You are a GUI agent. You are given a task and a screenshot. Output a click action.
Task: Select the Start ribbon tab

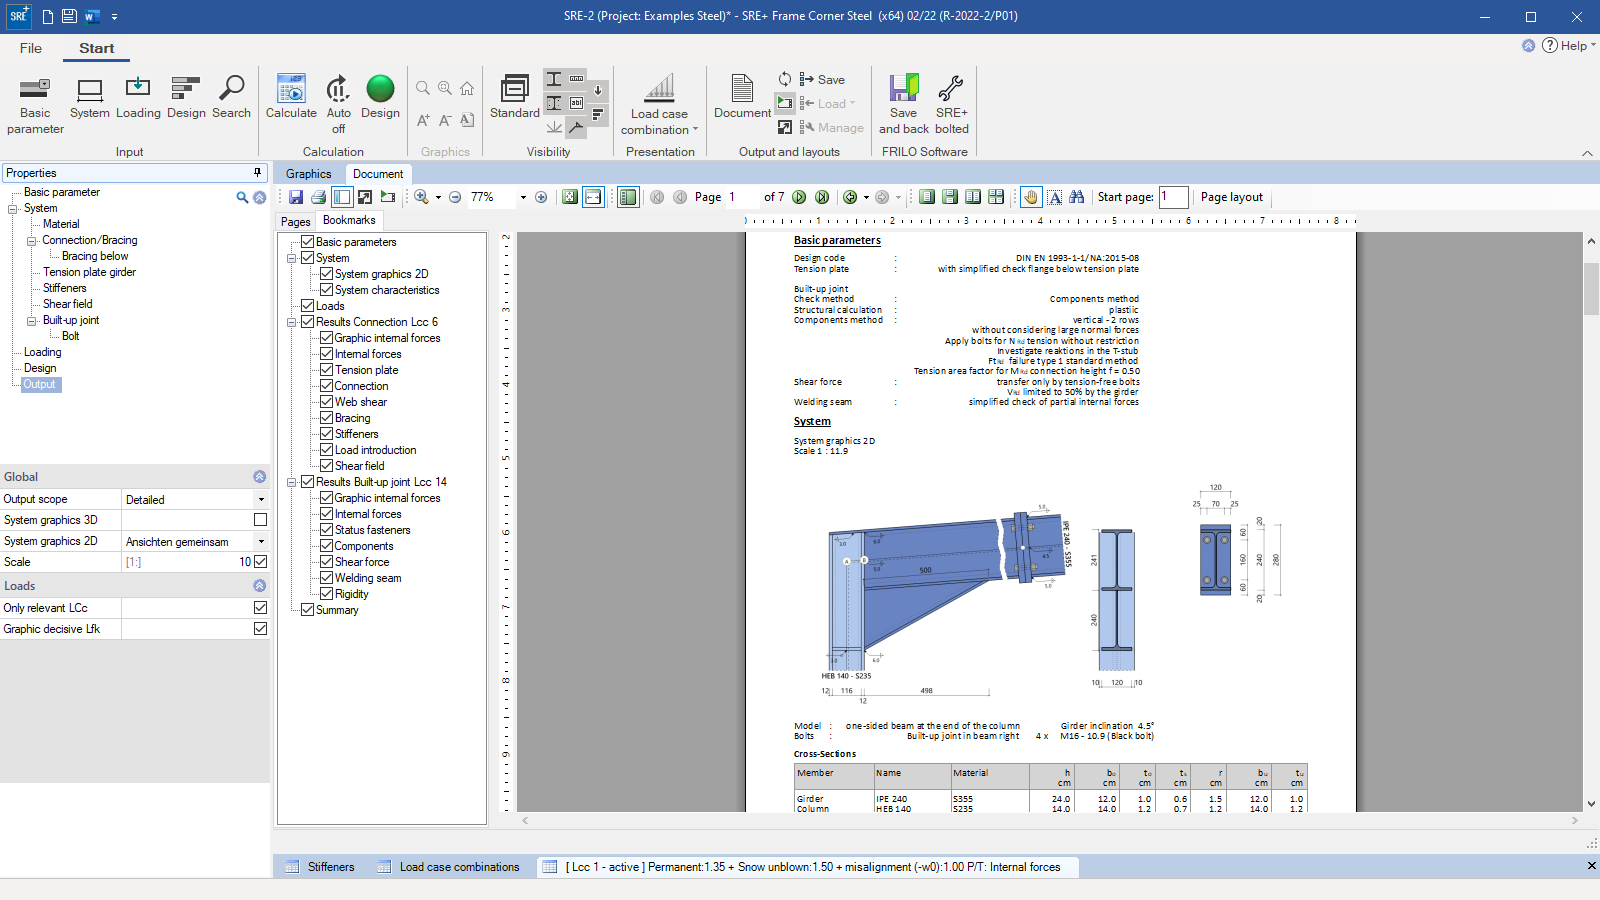click(97, 48)
